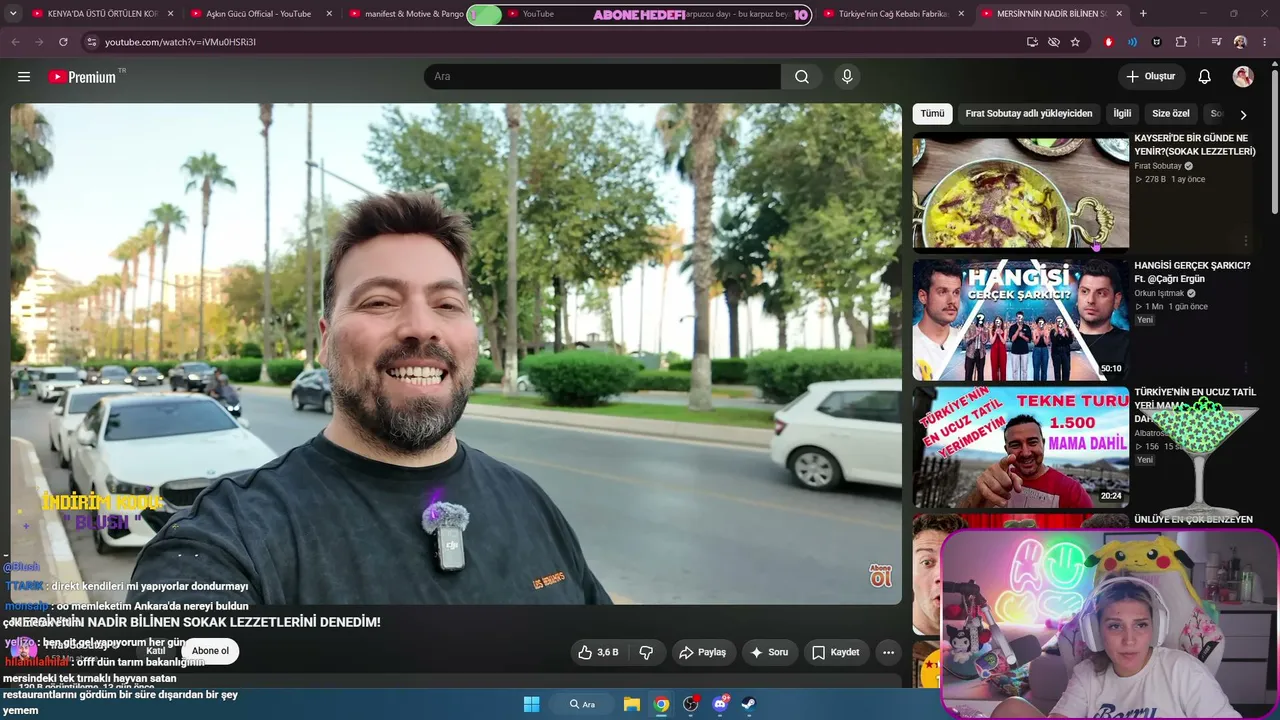Open the YouTube guide hamburger menu
Screen dimensions: 1280x720
pyautogui.click(x=24, y=77)
